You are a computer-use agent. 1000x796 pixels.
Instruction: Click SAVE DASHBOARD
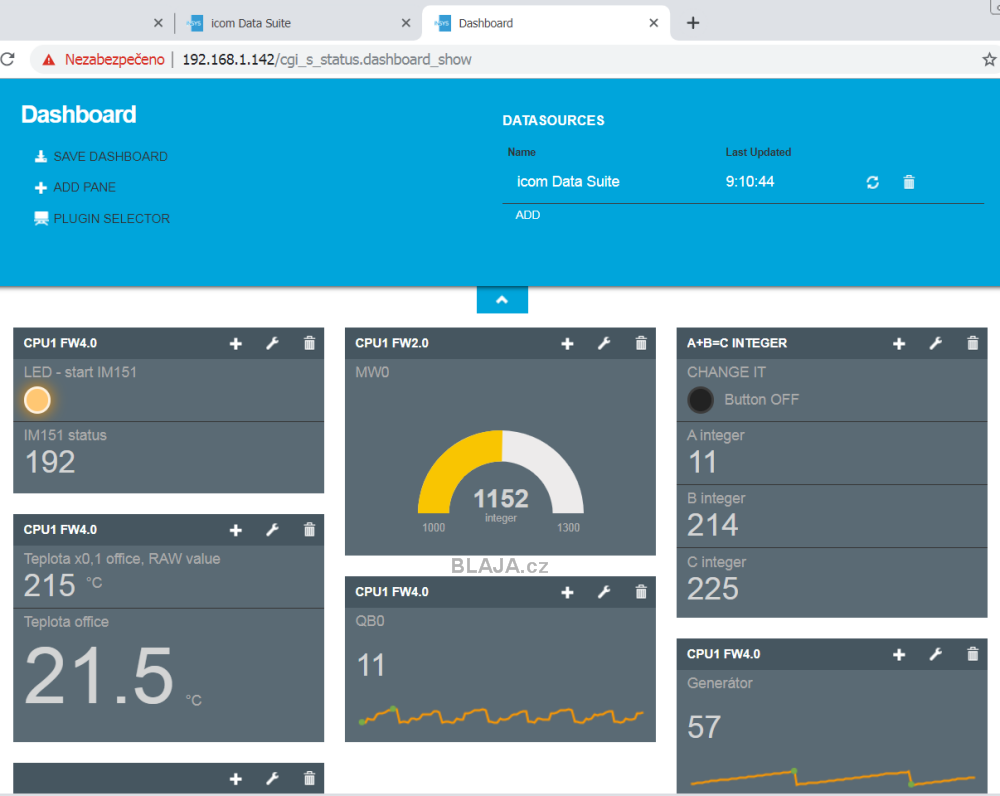[x=101, y=157]
